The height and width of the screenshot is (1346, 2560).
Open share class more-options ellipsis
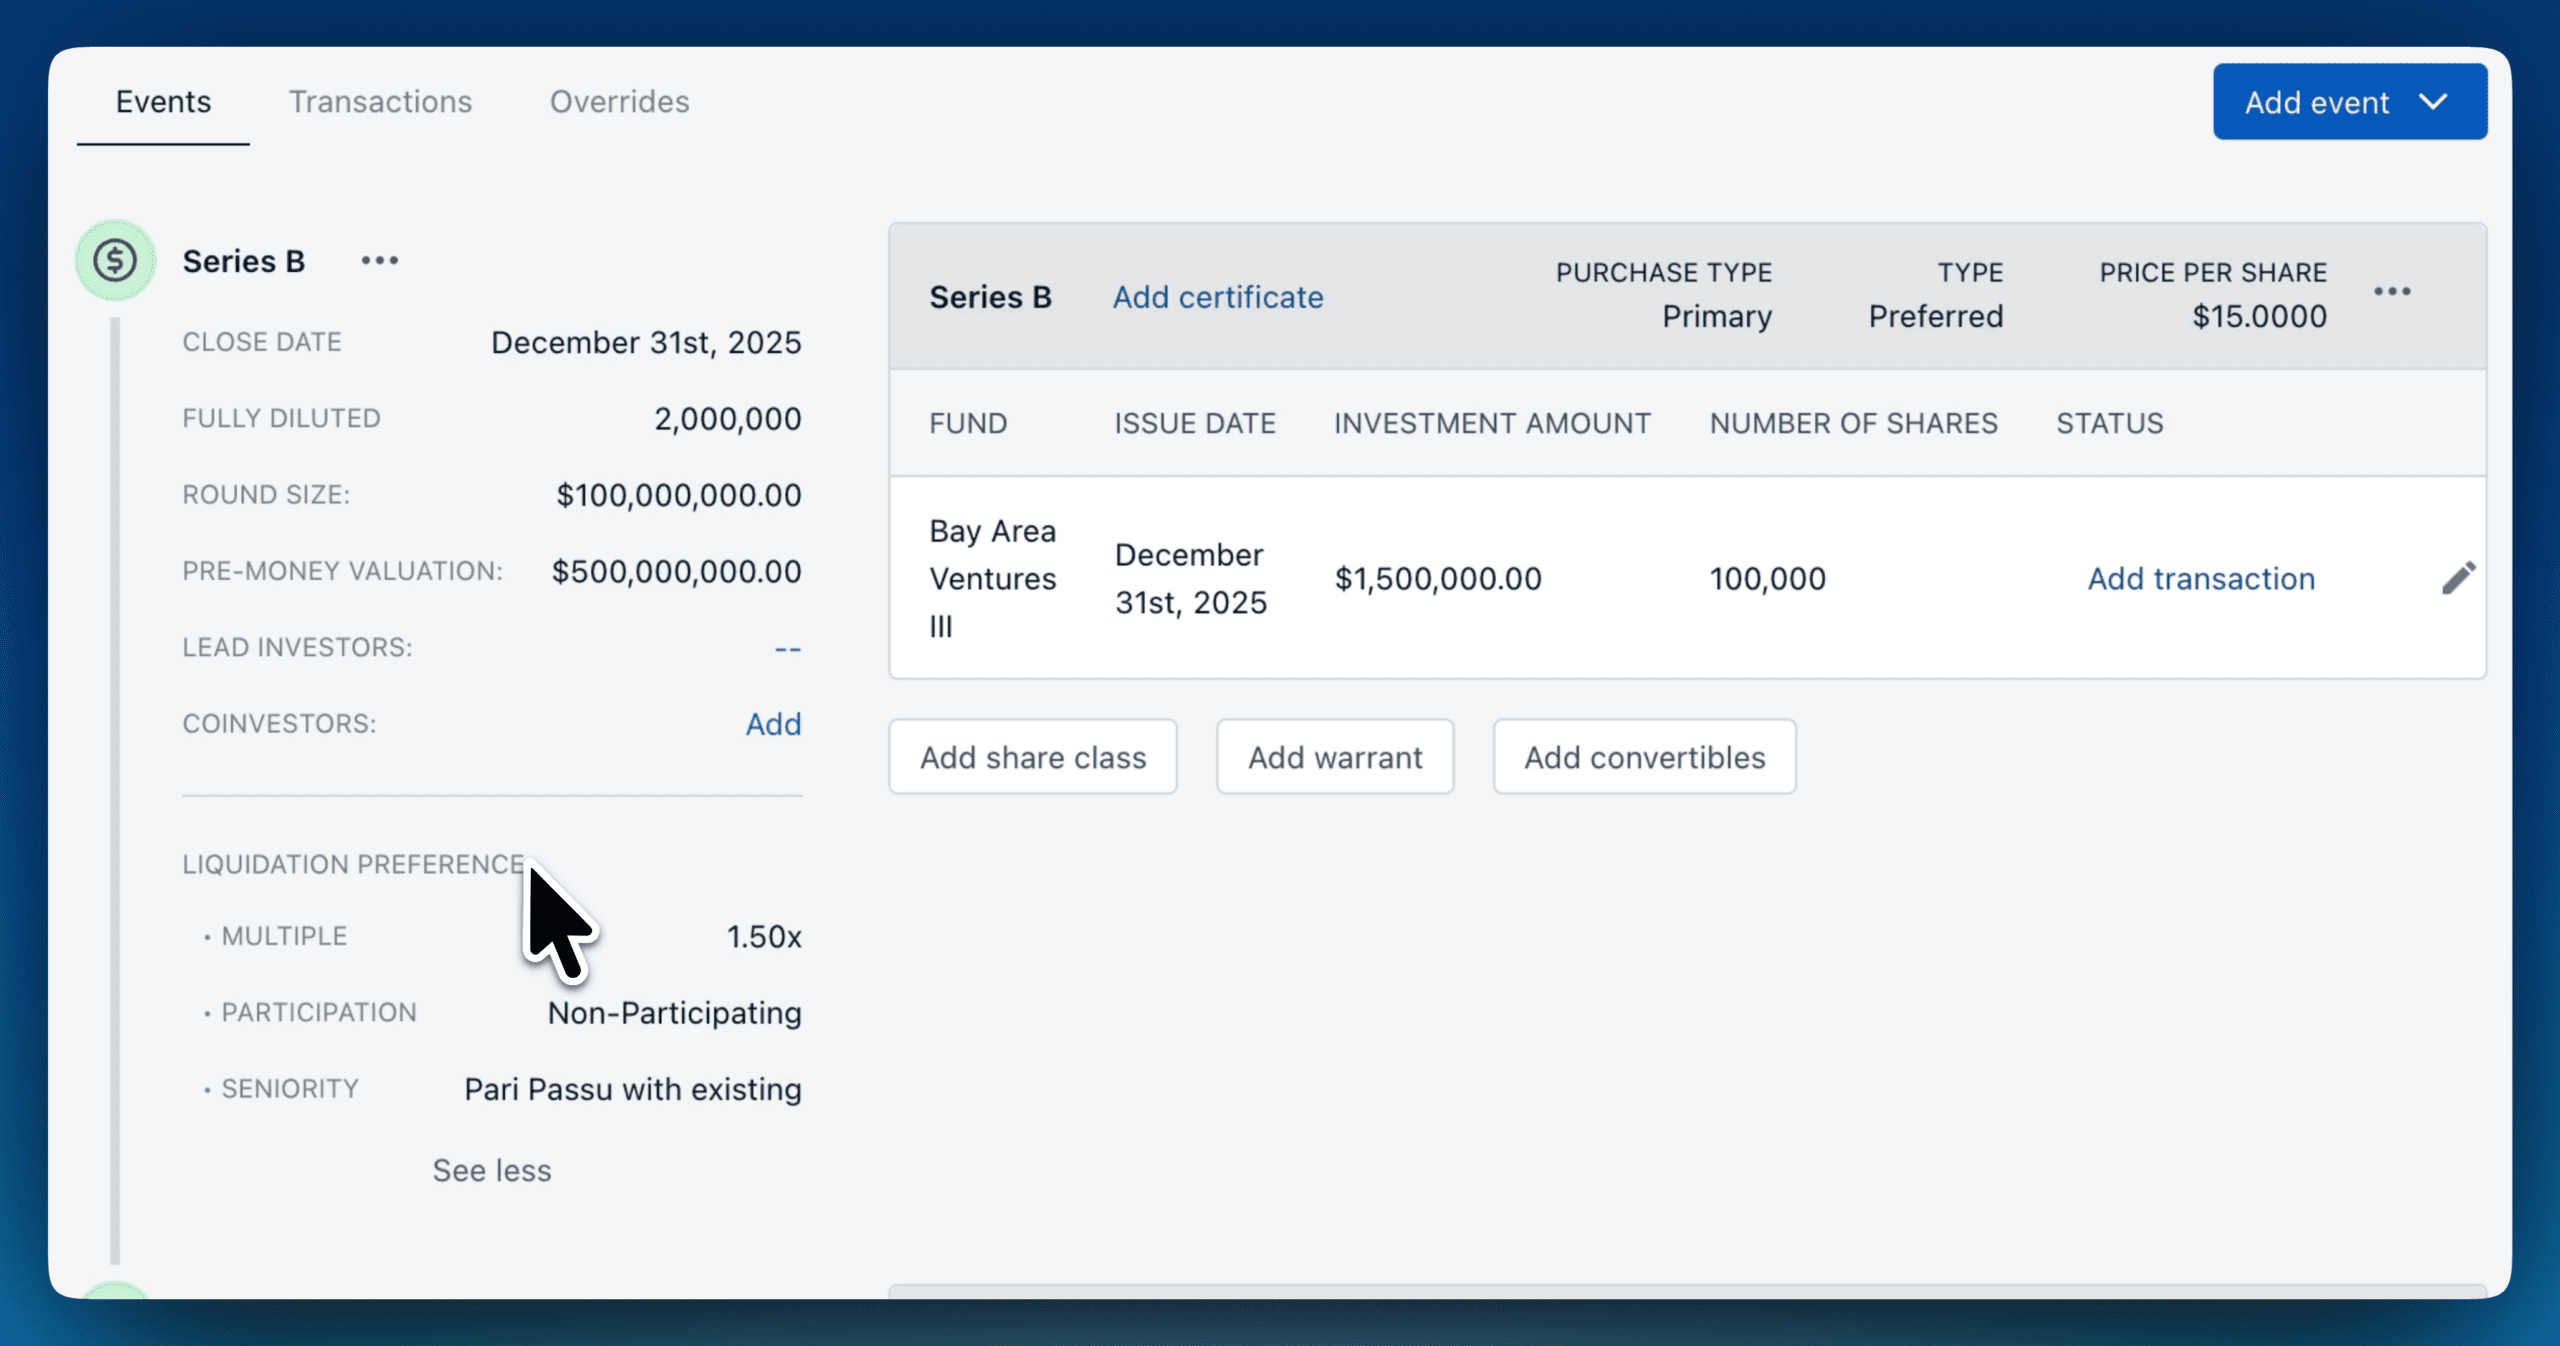click(2392, 292)
